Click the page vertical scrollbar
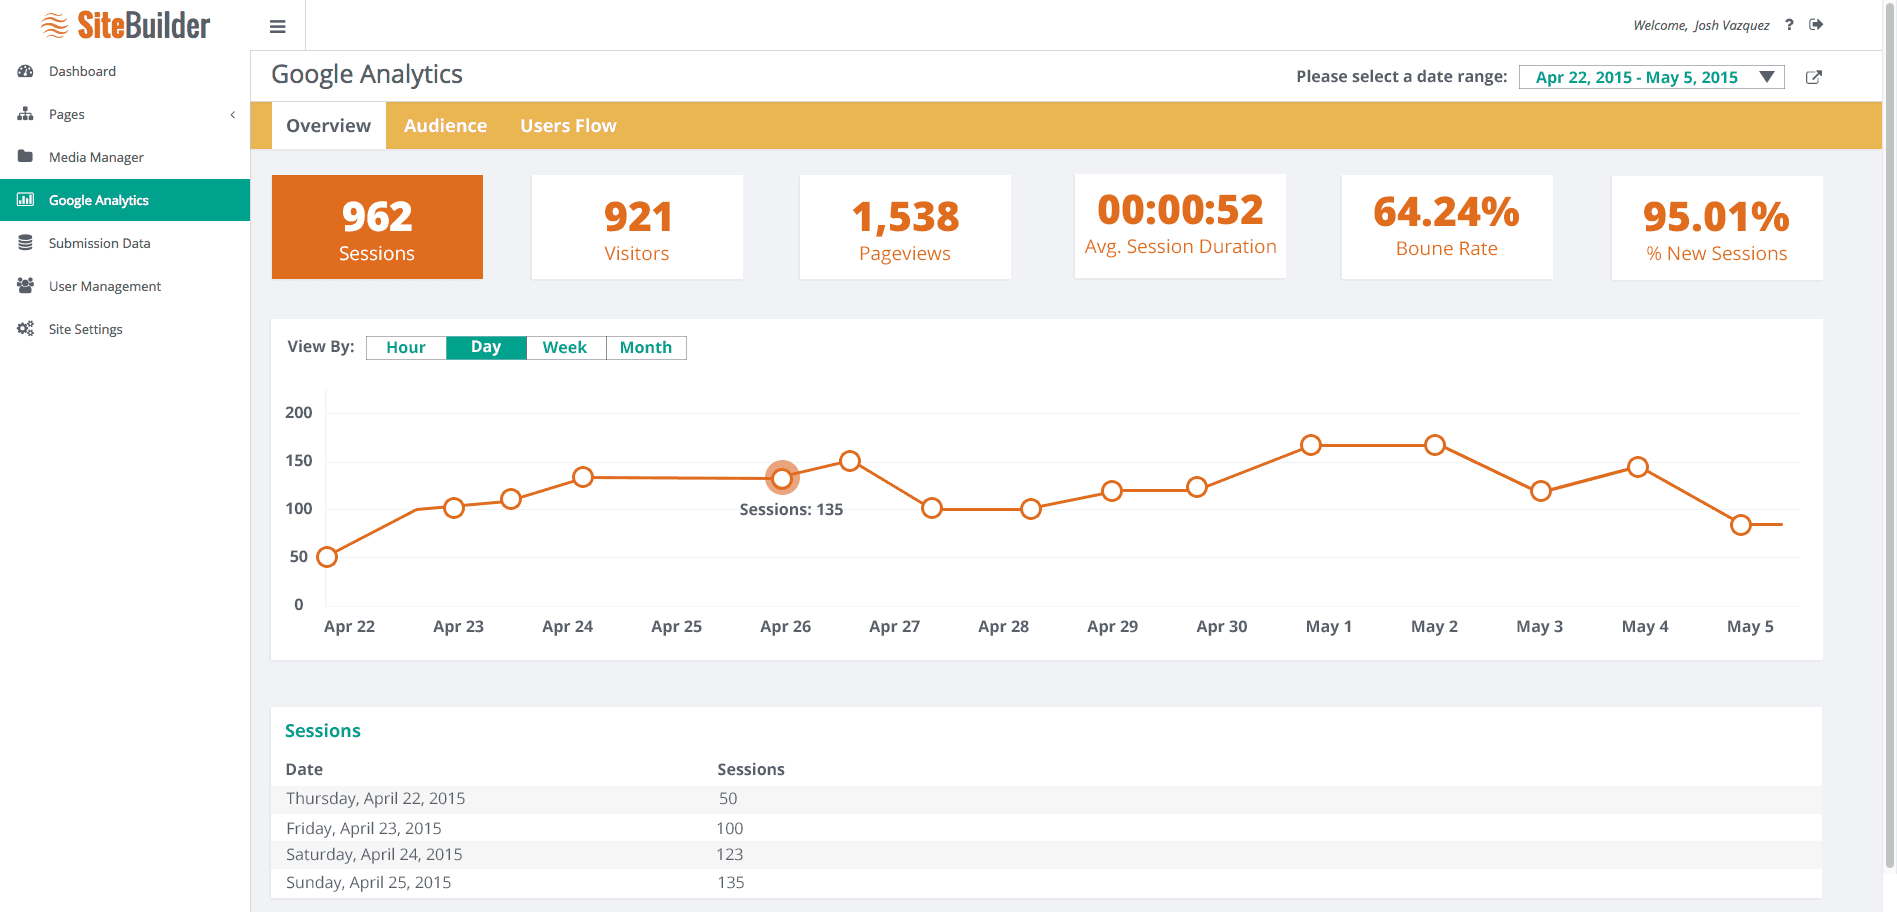The image size is (1897, 912). coord(1890,435)
